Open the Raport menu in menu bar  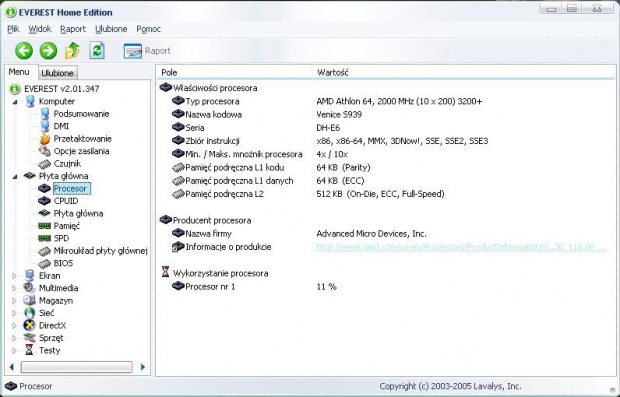pyautogui.click(x=73, y=29)
